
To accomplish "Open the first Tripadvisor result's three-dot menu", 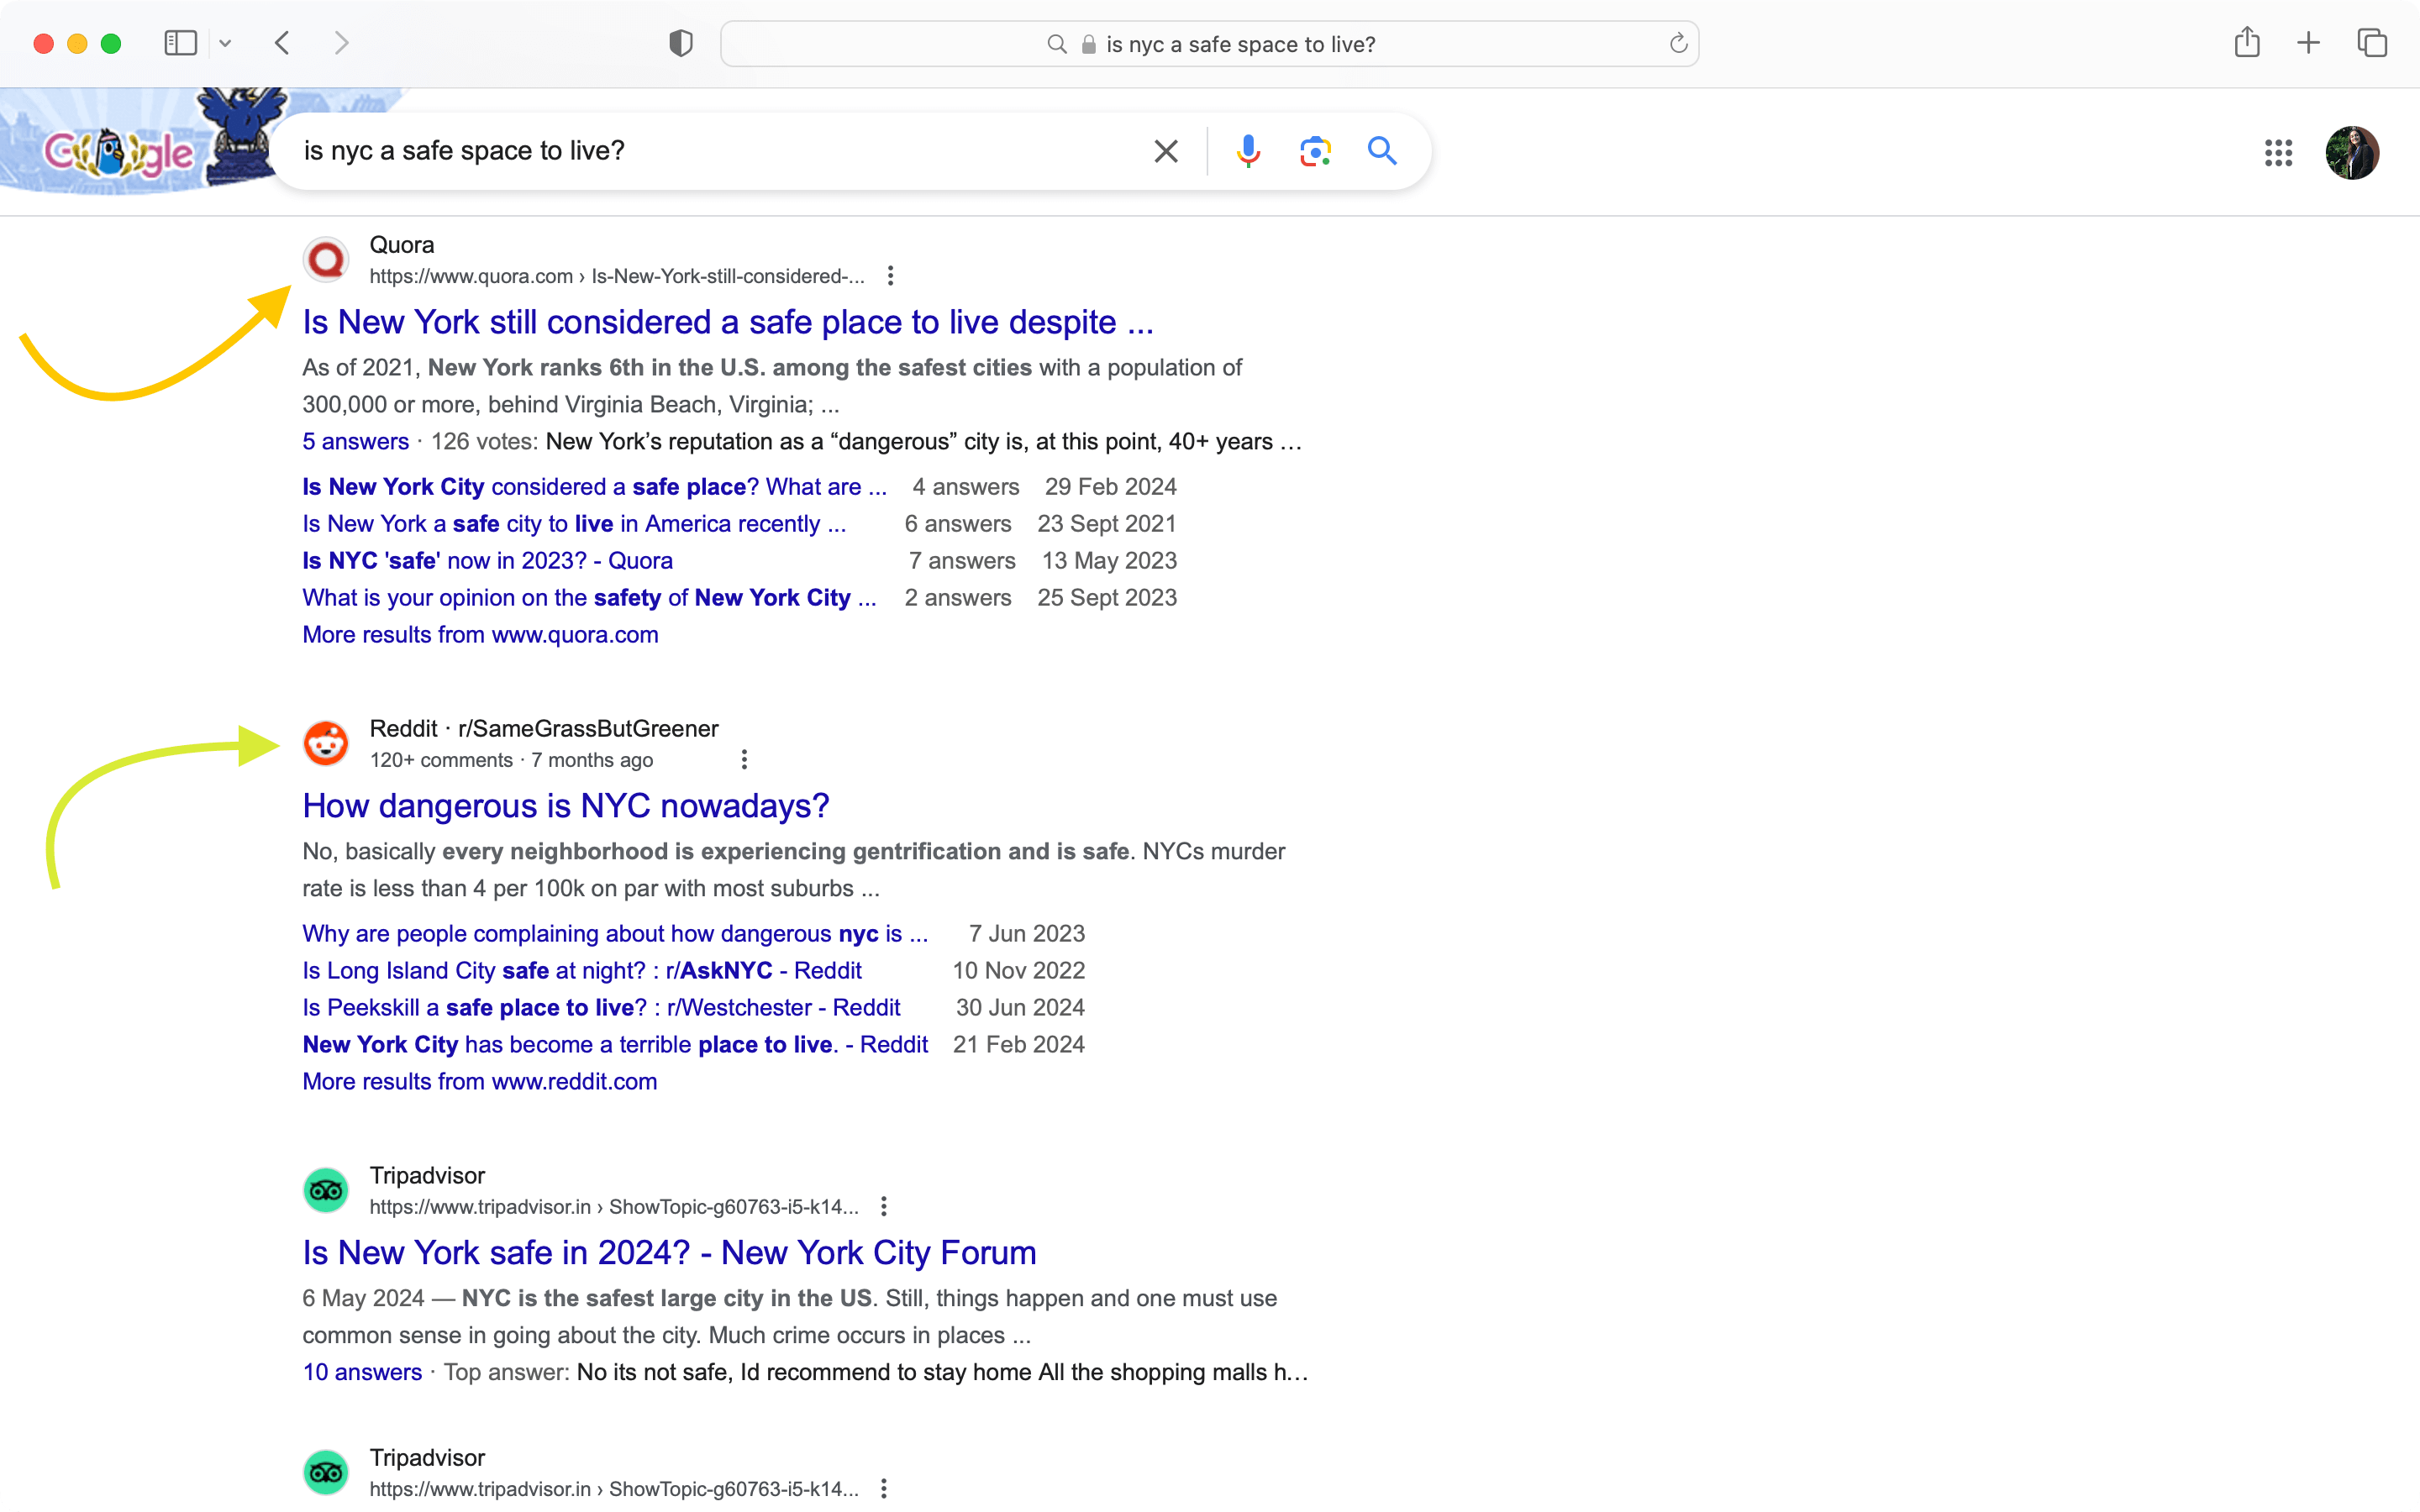I will pos(884,1207).
